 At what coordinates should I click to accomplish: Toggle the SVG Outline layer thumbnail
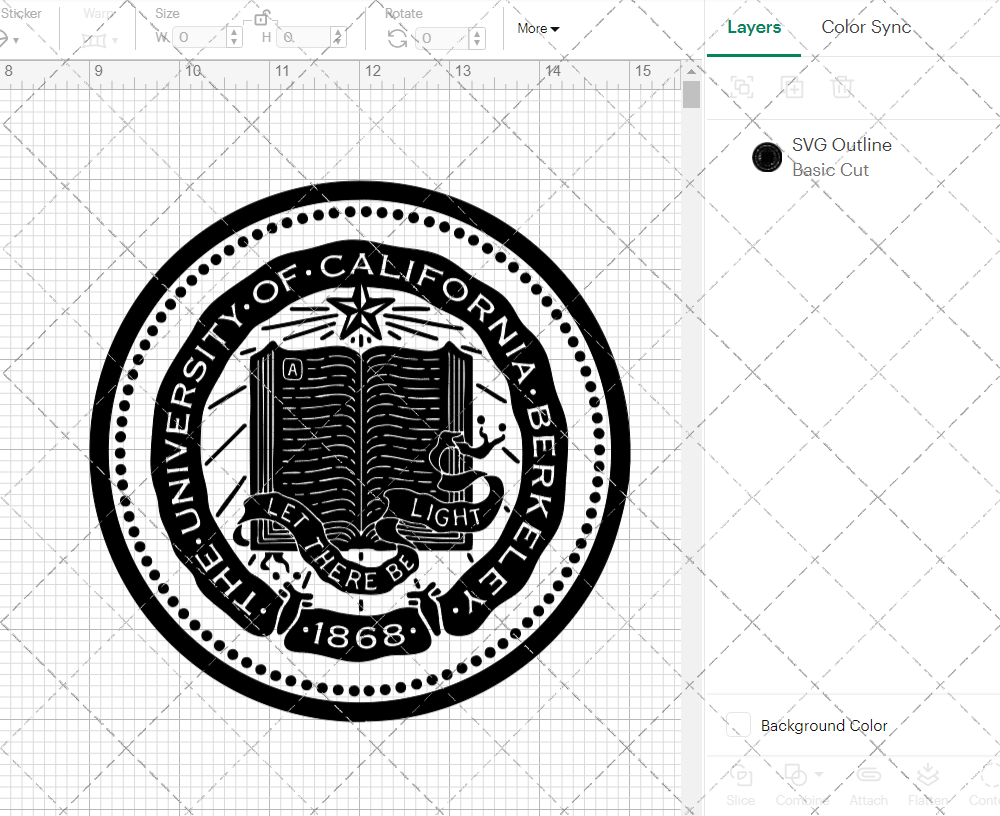[767, 157]
